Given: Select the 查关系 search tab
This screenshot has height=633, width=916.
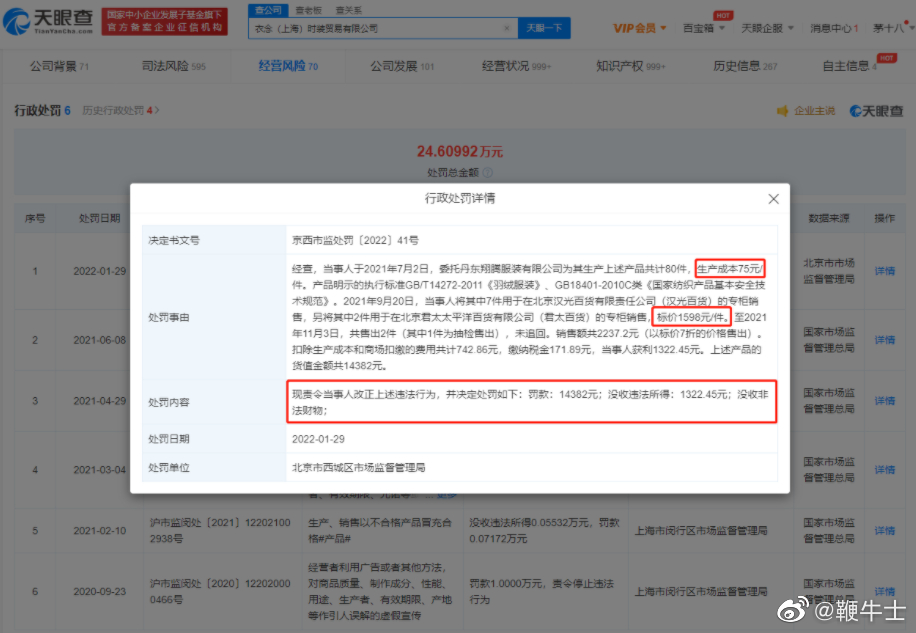Looking at the screenshot, I should click(349, 10).
